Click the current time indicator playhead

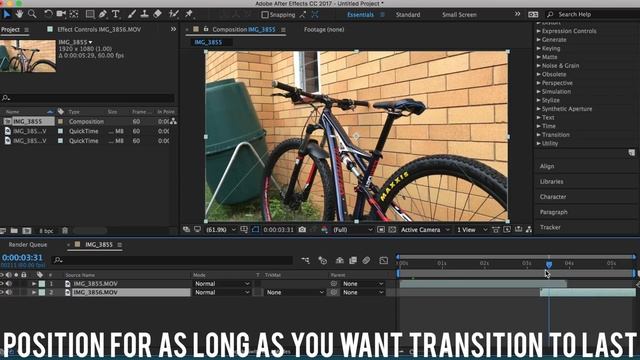(549, 264)
